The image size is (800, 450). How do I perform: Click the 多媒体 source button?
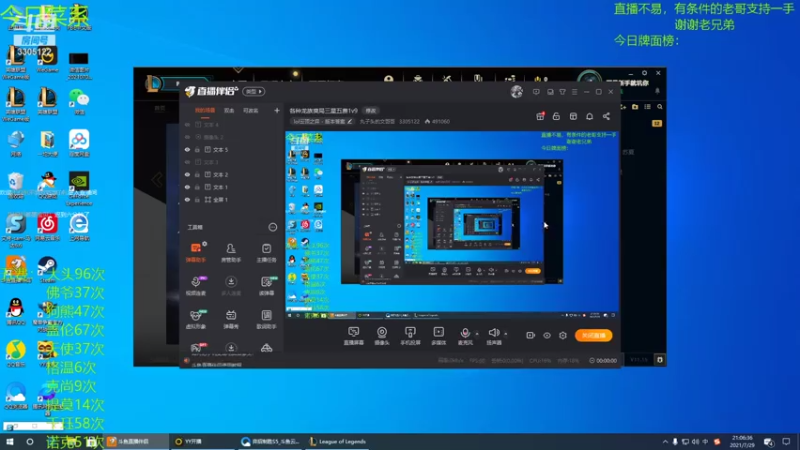[438, 336]
